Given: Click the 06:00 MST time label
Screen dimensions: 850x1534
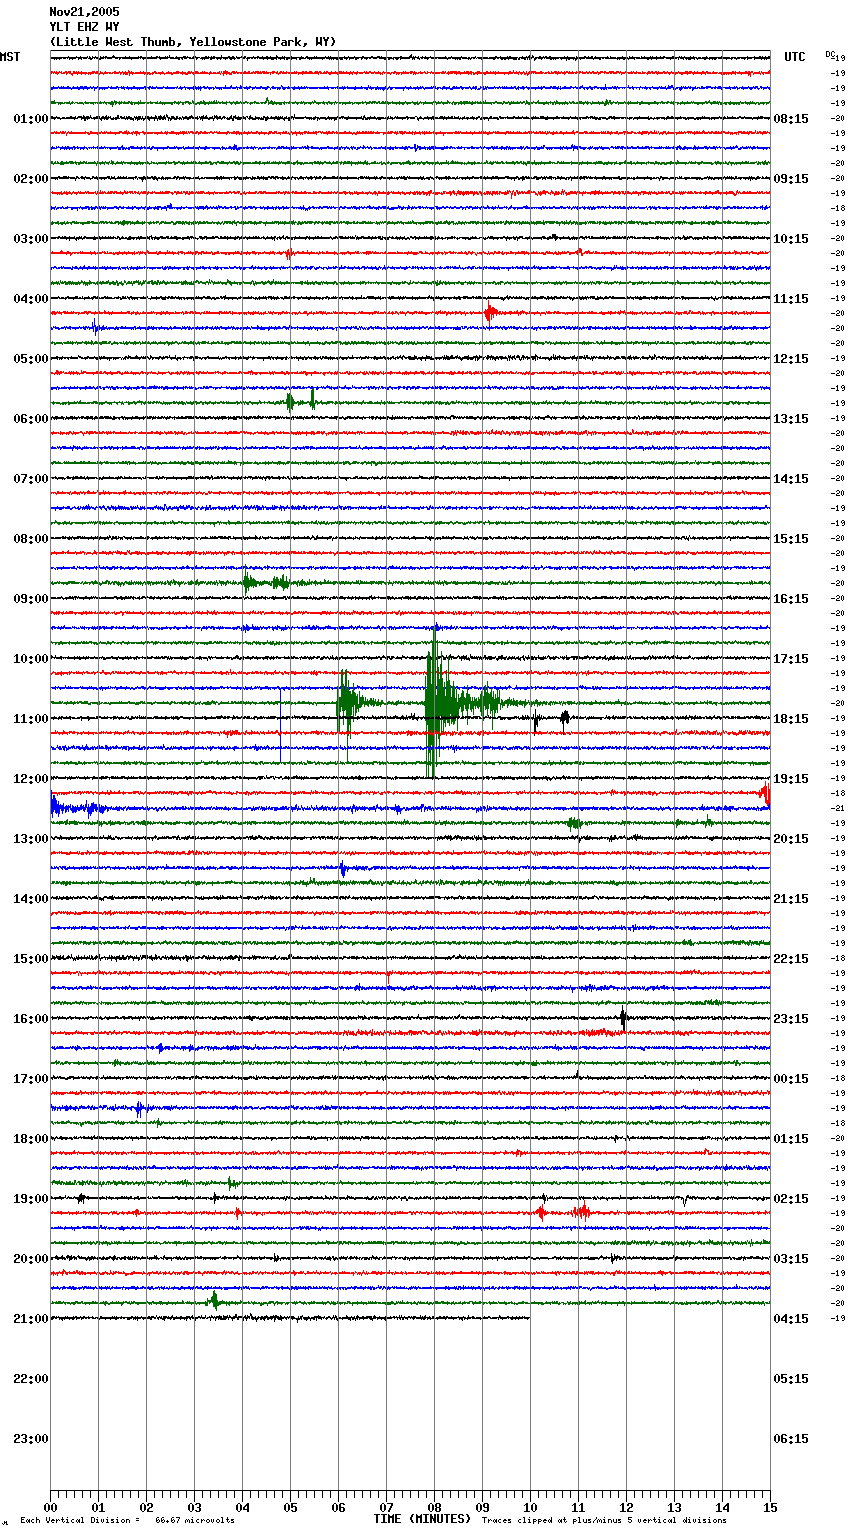Looking at the screenshot, I should pyautogui.click(x=31, y=419).
